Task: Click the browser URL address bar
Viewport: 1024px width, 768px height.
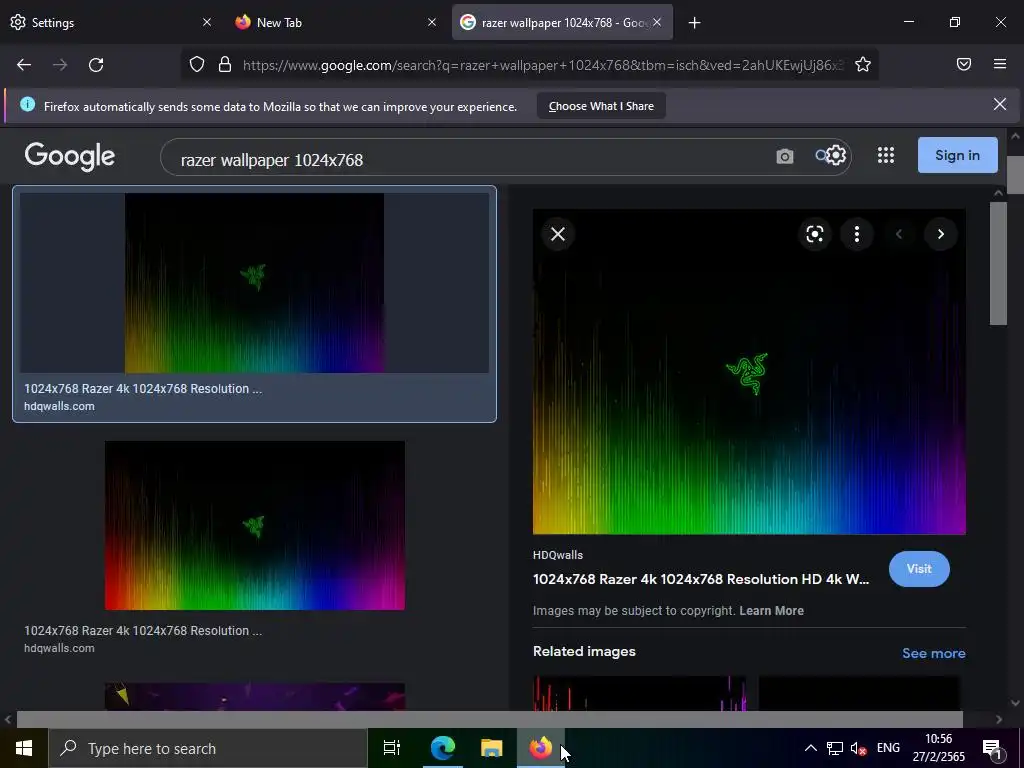Action: pyautogui.click(x=542, y=65)
